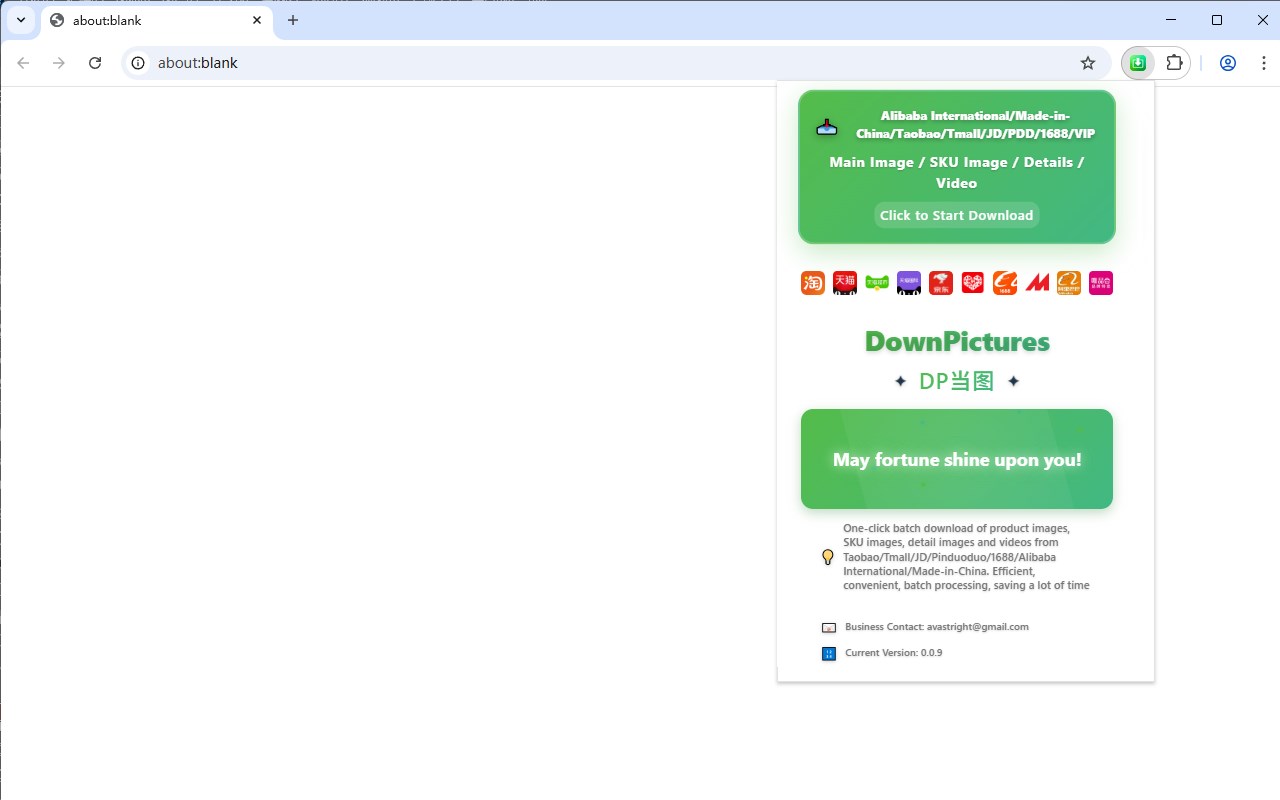Bookmark this tab with the star icon
Screen dimensions: 1280x800
click(x=1088, y=63)
